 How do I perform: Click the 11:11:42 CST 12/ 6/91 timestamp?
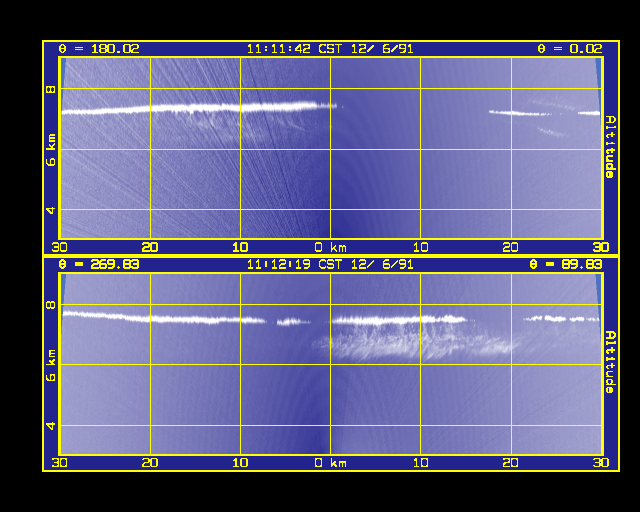tap(330, 49)
